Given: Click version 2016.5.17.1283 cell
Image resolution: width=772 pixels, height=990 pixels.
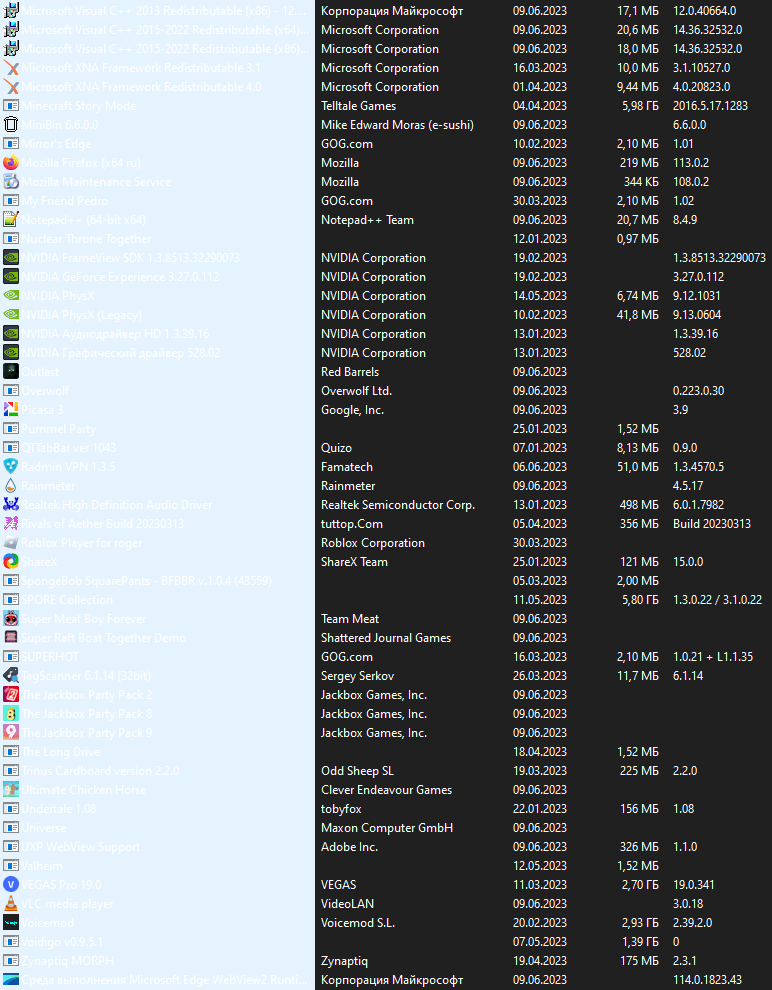Looking at the screenshot, I should (710, 106).
